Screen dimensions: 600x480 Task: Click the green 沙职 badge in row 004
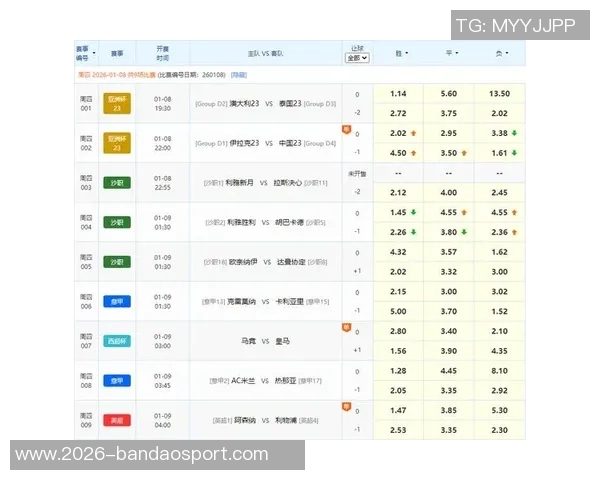coord(117,222)
